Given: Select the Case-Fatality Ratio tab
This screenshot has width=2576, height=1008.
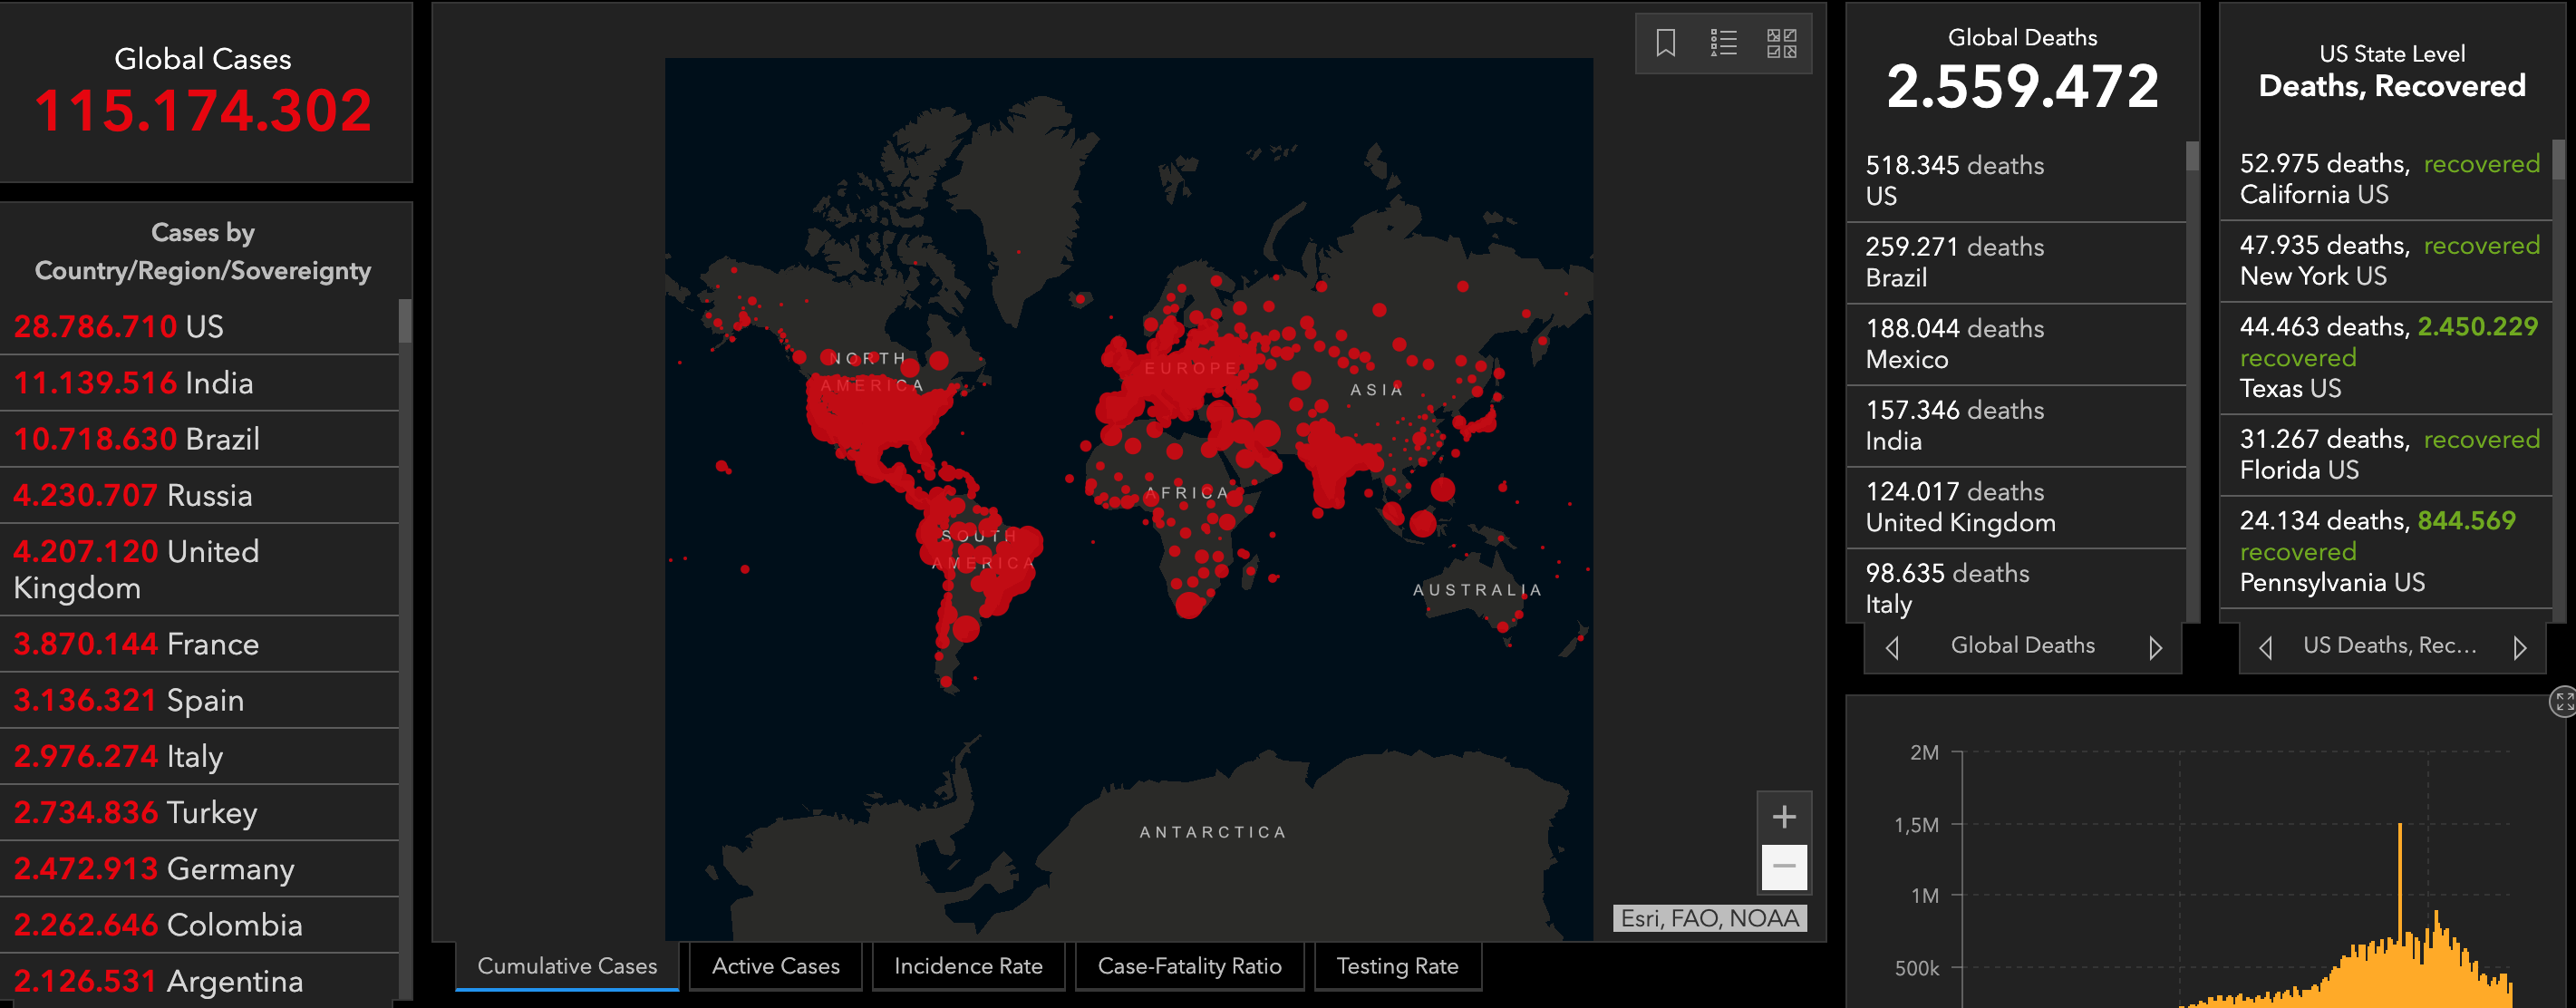Looking at the screenshot, I should (1189, 966).
